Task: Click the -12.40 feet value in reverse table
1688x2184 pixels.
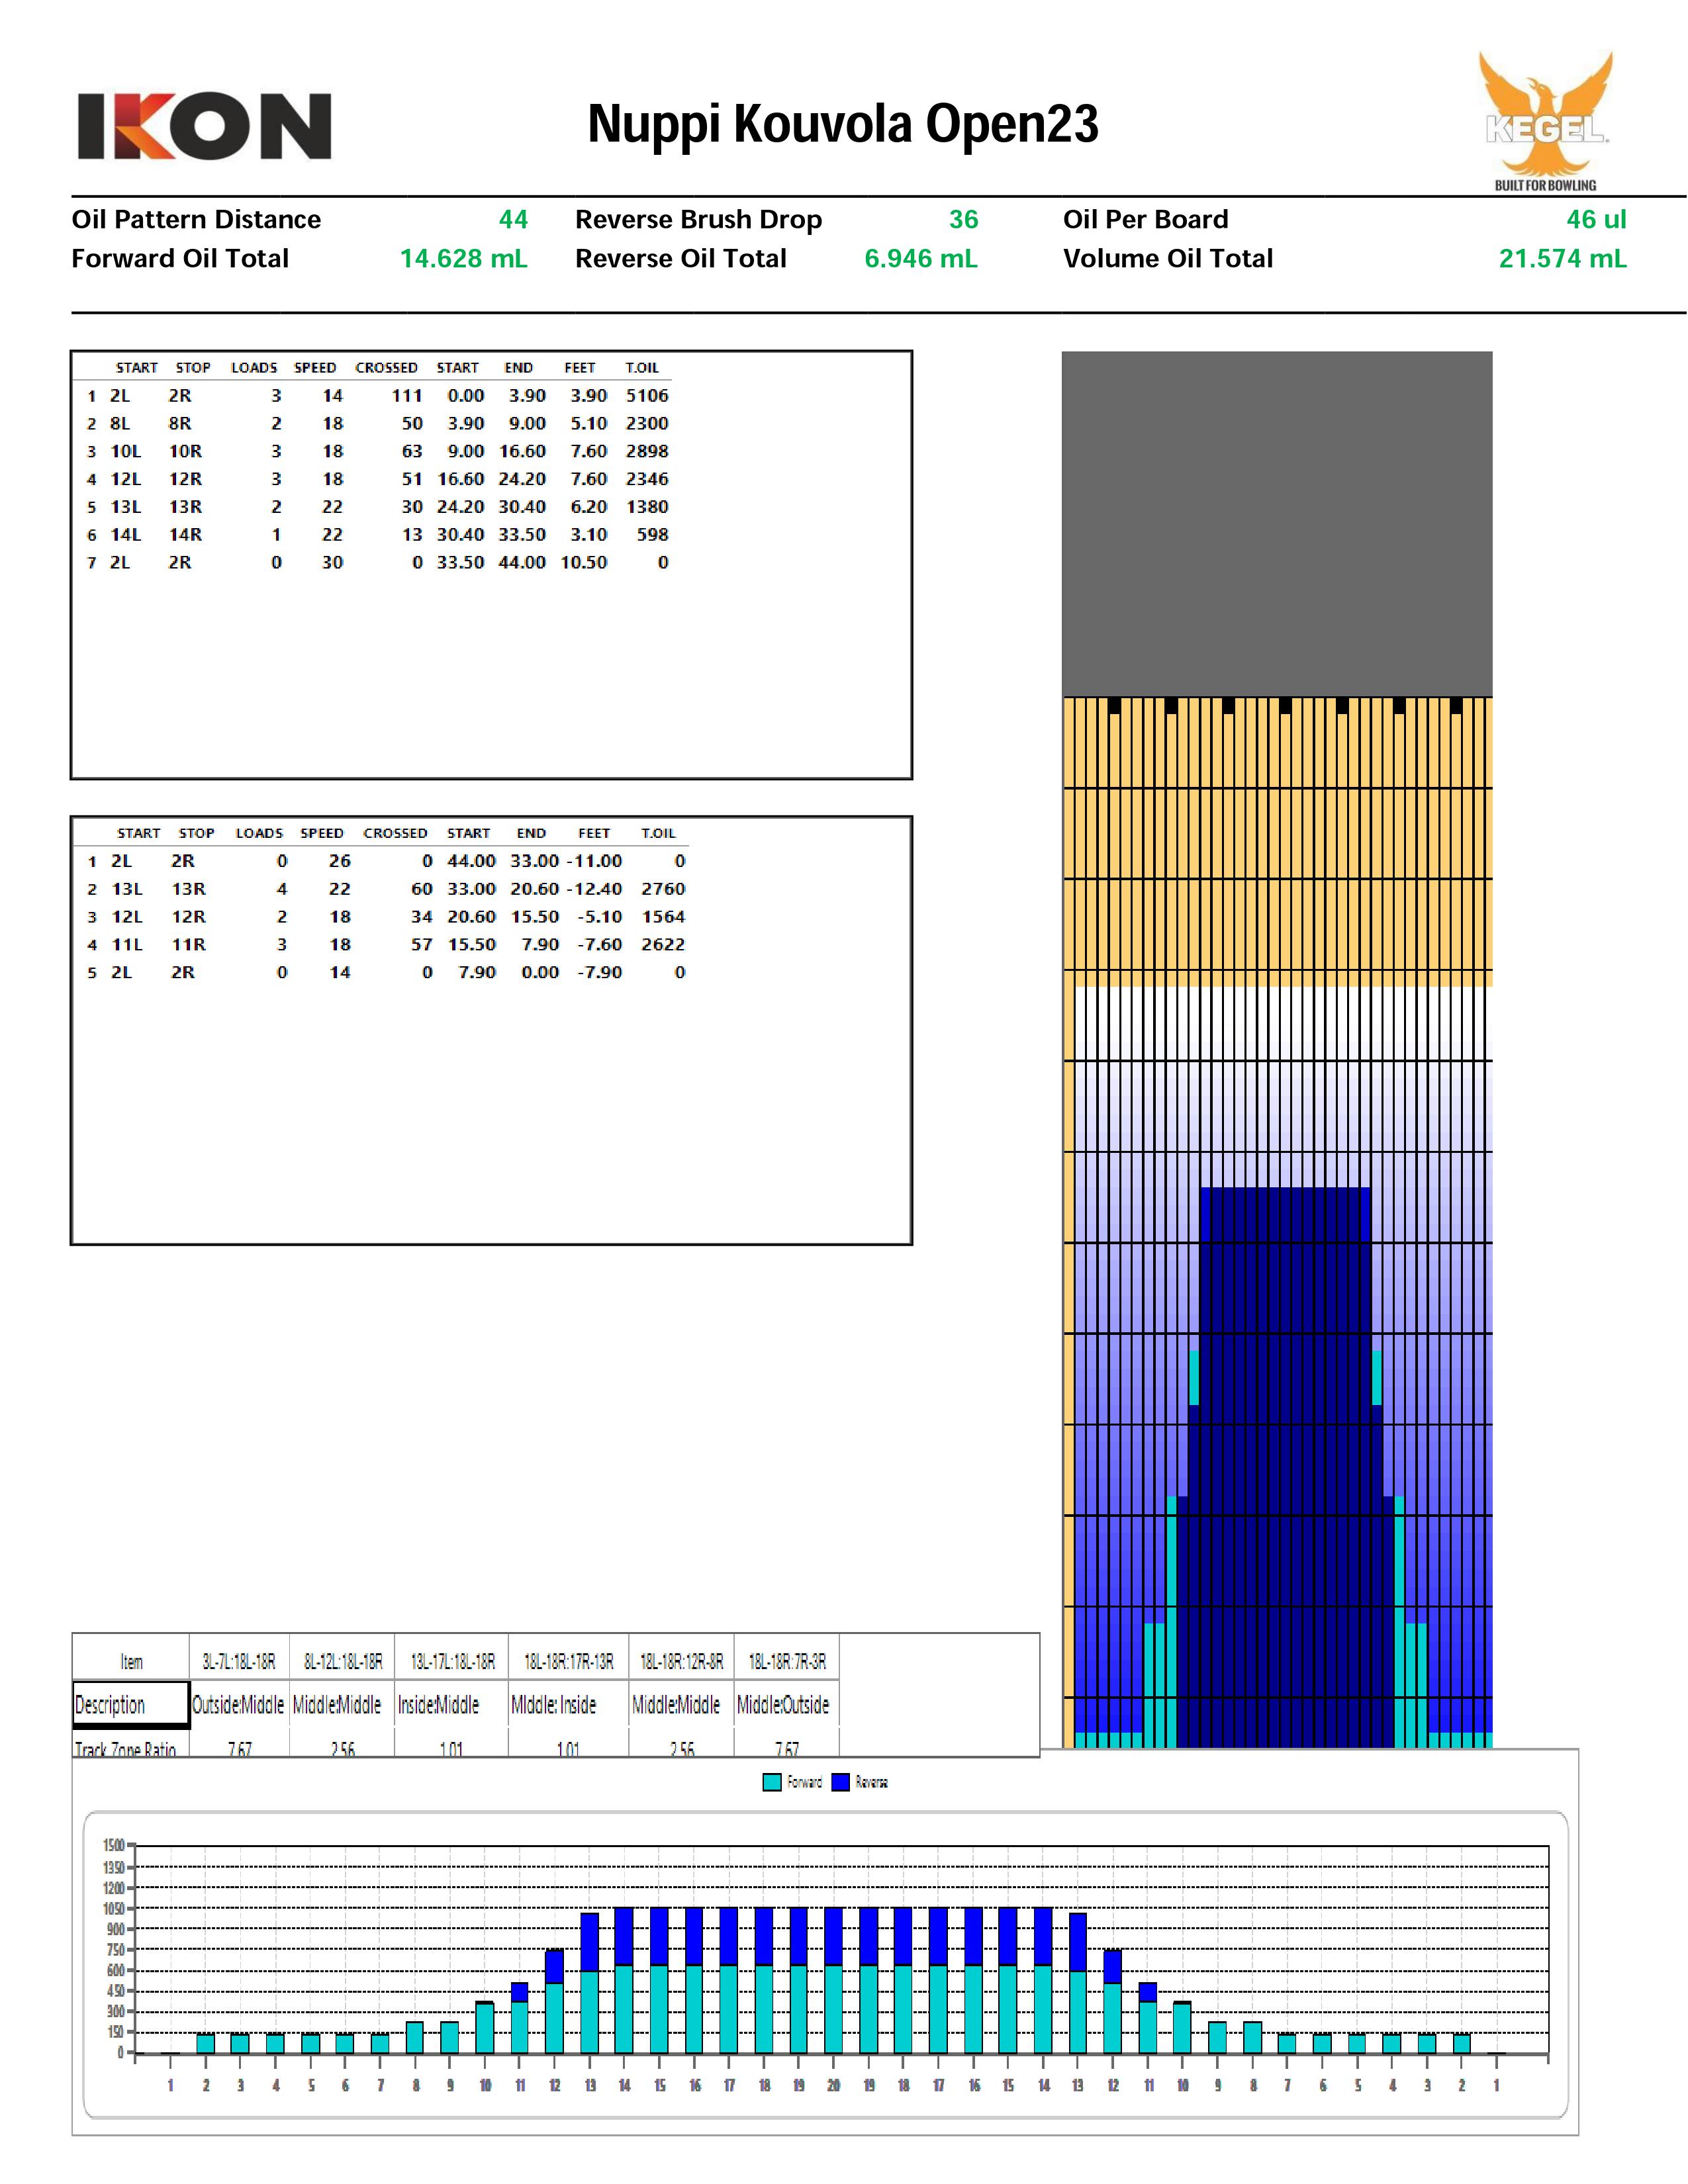Action: coord(594,889)
